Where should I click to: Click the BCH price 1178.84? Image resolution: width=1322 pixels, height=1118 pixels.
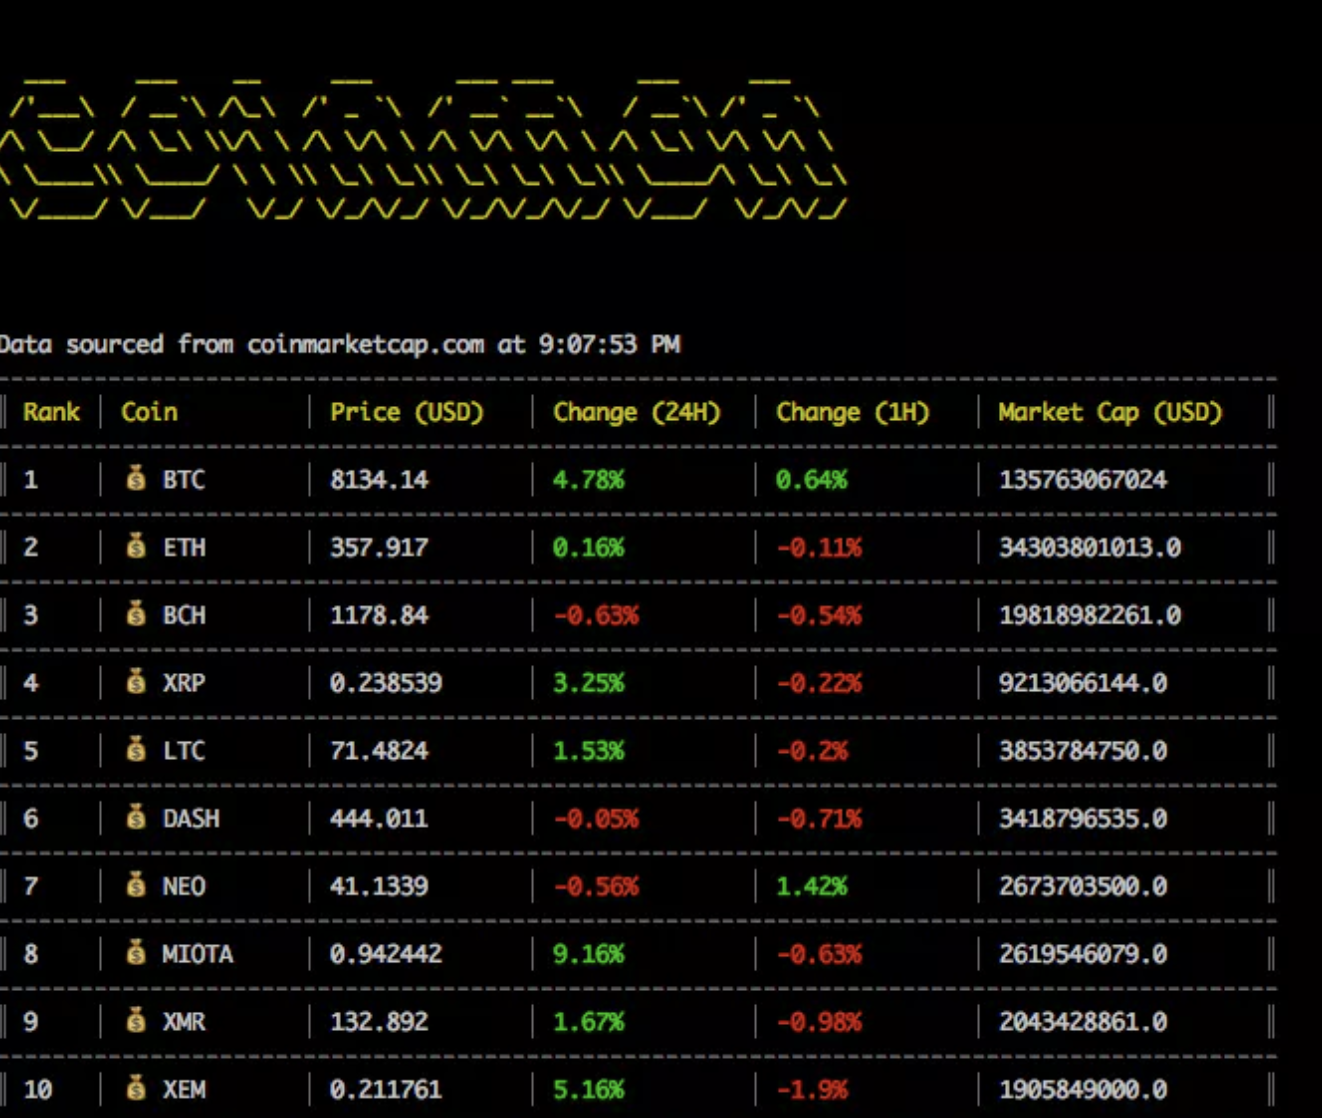pyautogui.click(x=379, y=615)
